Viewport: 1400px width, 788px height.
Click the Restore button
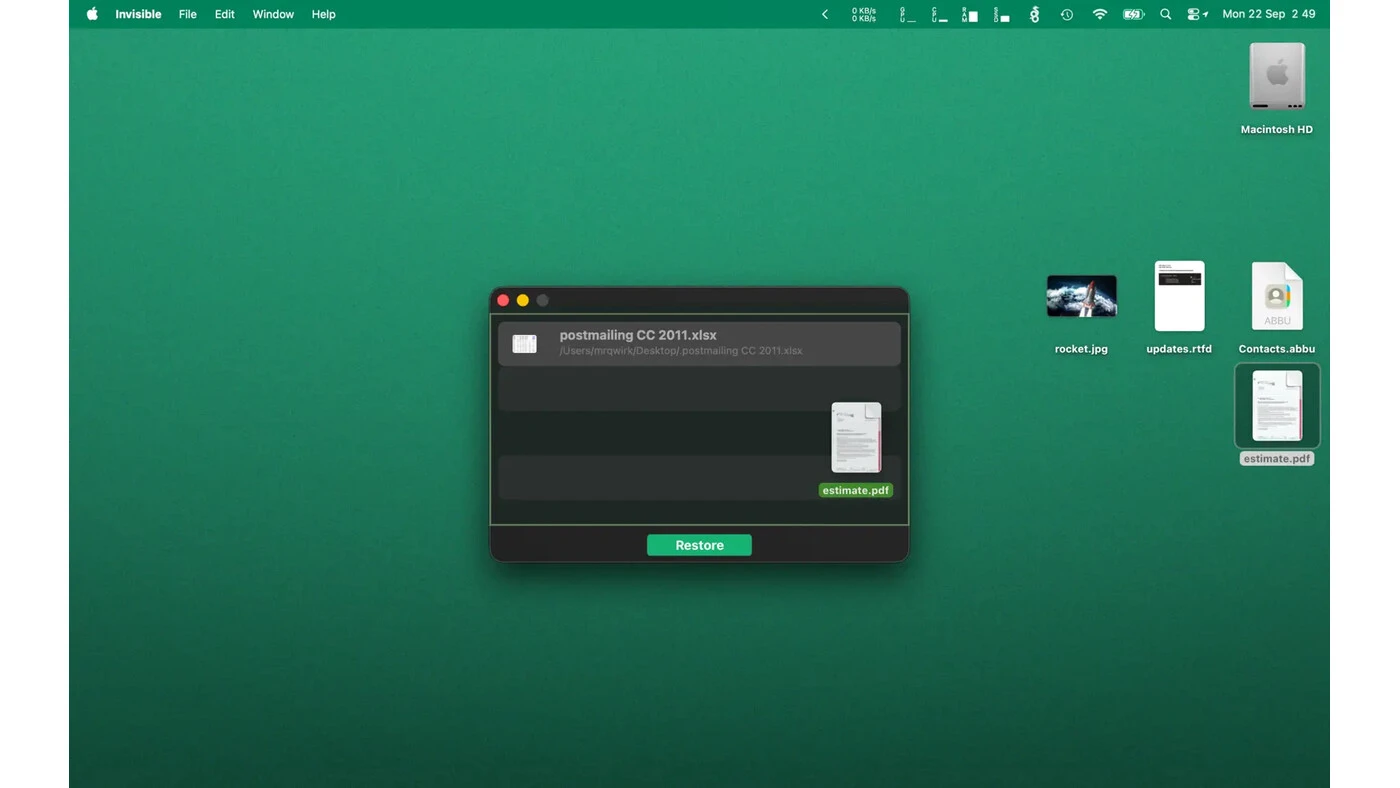(x=699, y=545)
